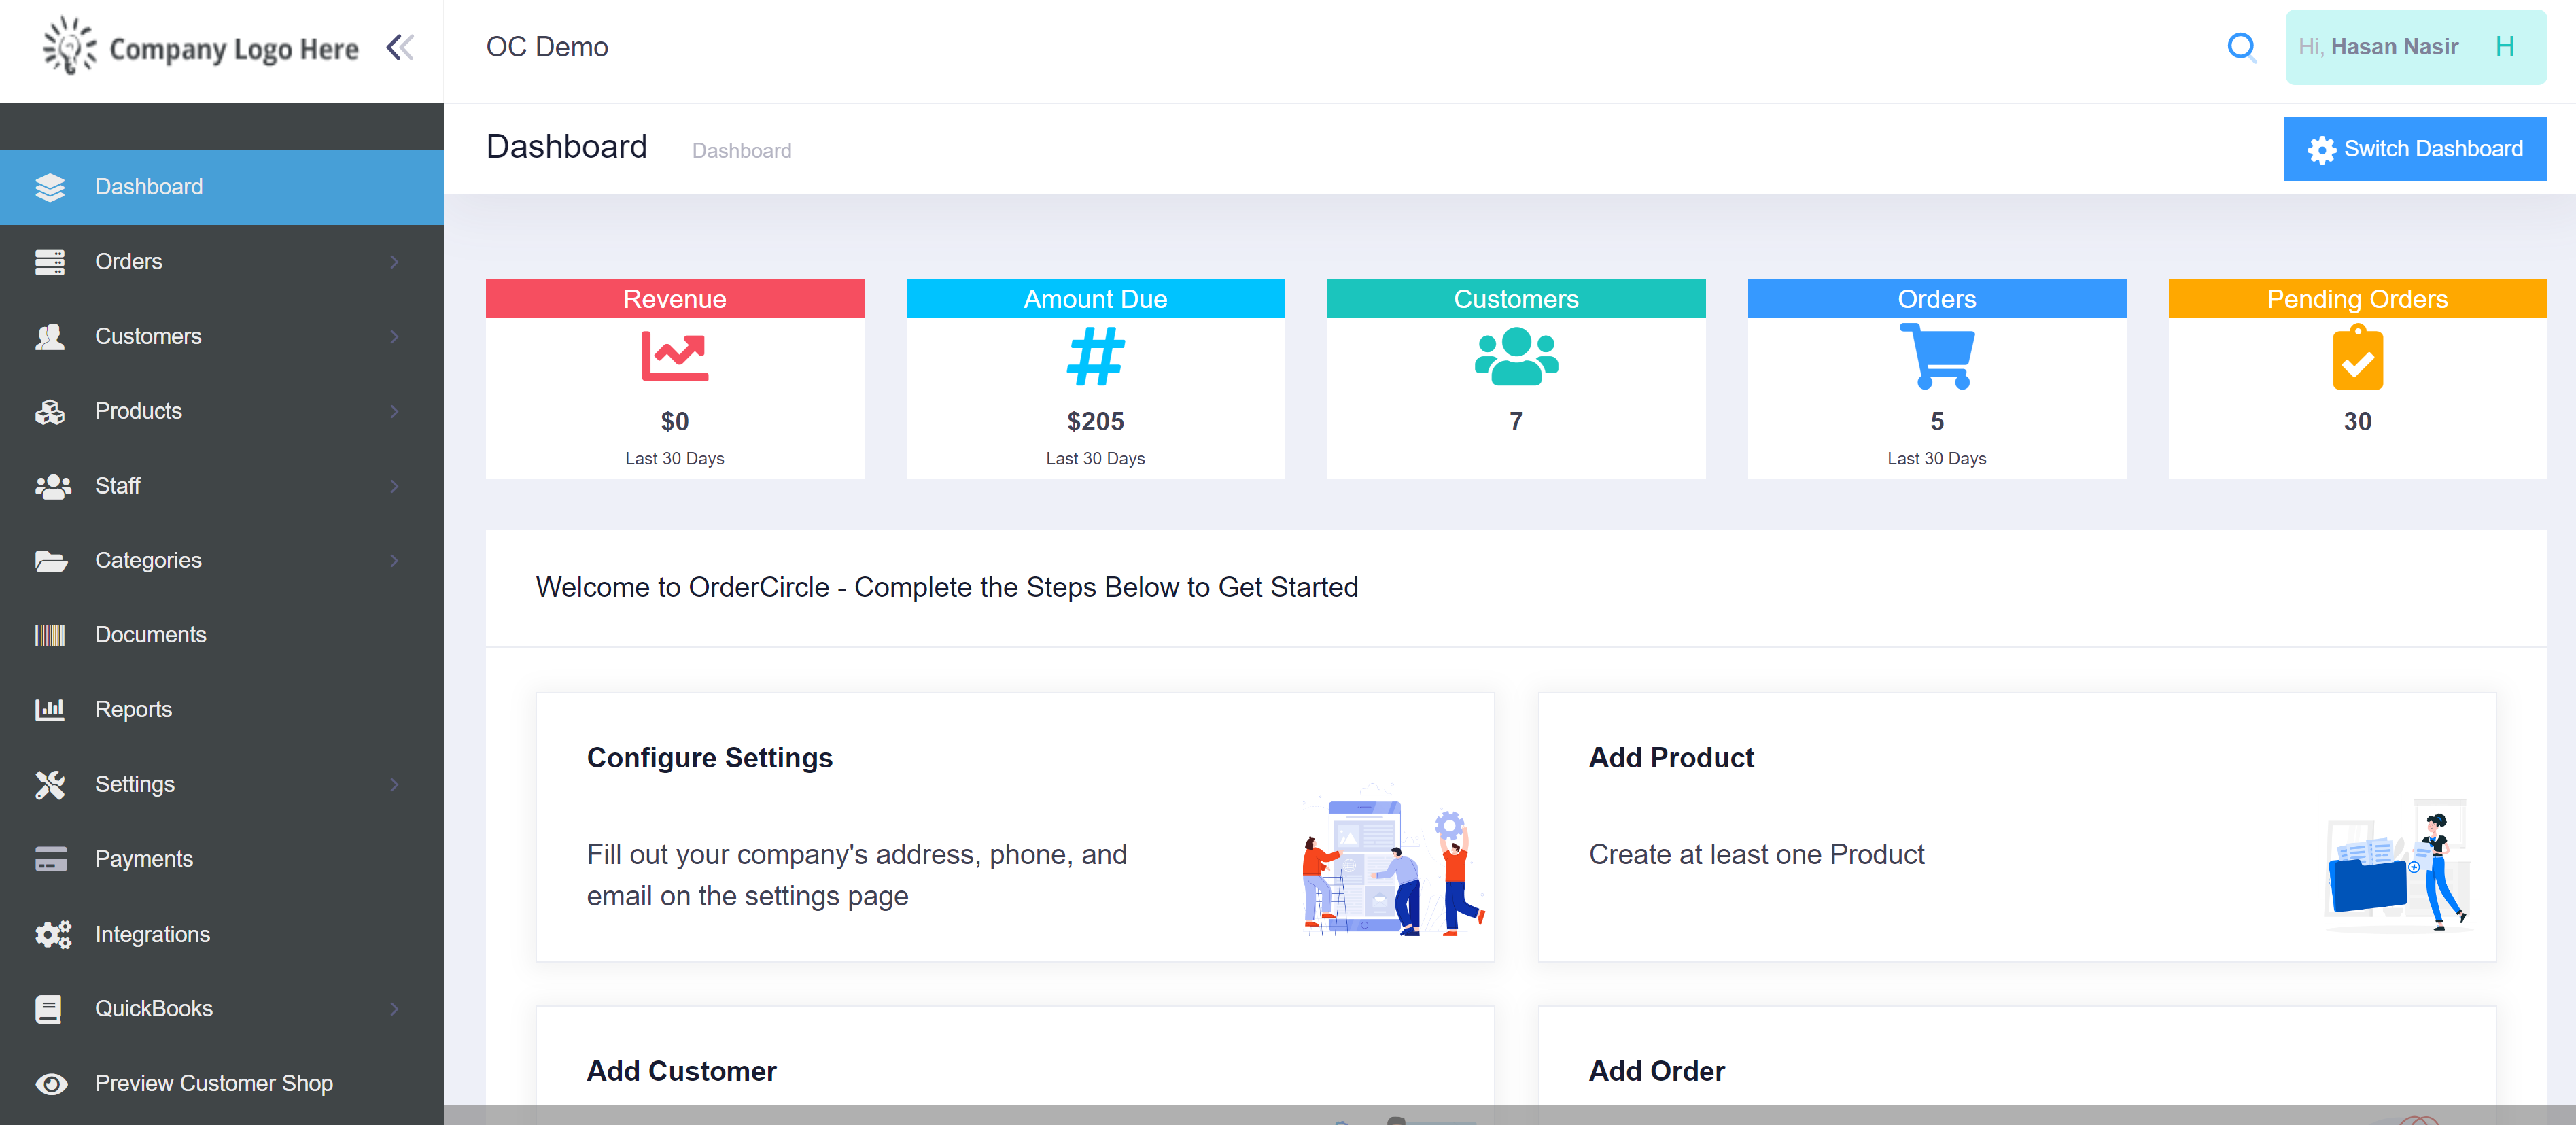
Task: Click the Documents barcode icon in sidebar
Action: (x=50, y=635)
